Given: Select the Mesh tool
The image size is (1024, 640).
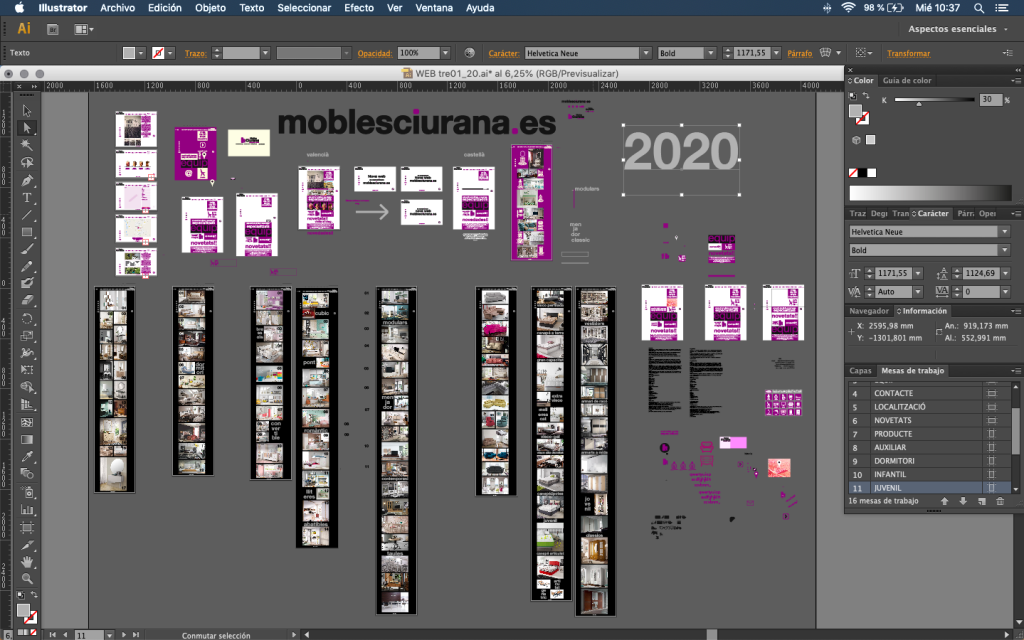Looking at the screenshot, I should point(27,423).
